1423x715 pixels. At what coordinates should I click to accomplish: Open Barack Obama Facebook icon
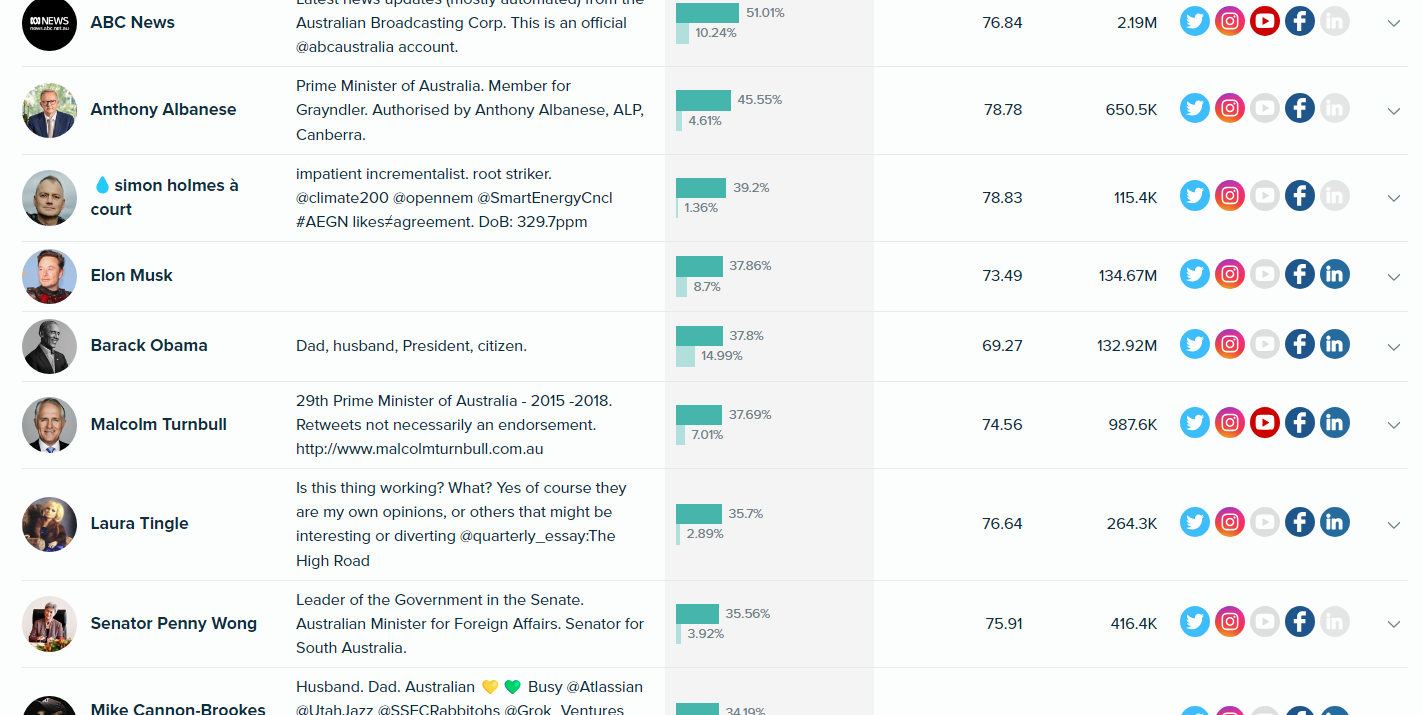1300,344
